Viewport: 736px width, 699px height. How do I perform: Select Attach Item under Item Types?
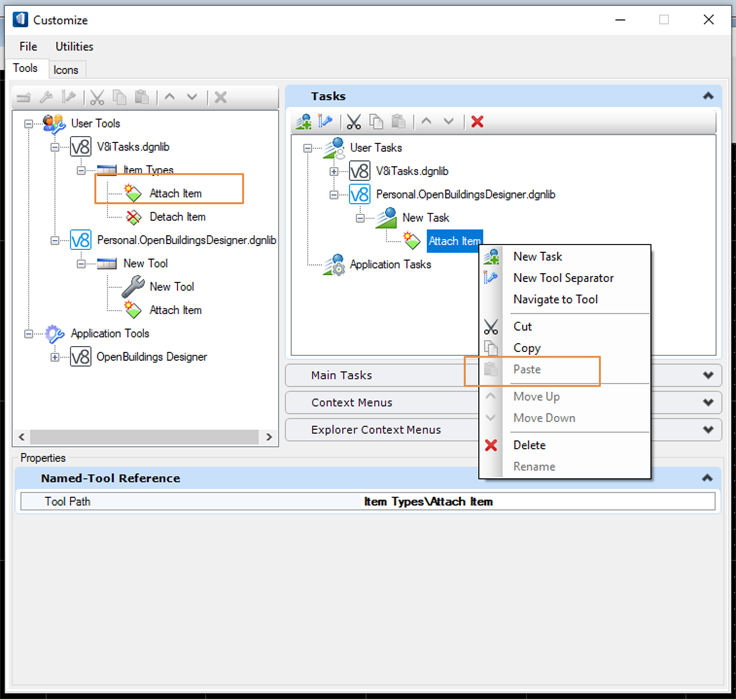176,193
